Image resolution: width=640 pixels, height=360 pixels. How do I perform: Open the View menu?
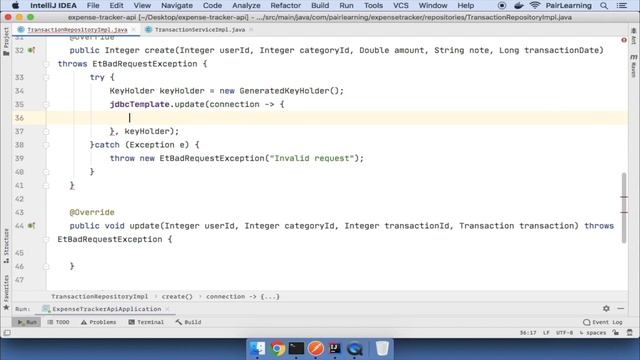(142, 6)
